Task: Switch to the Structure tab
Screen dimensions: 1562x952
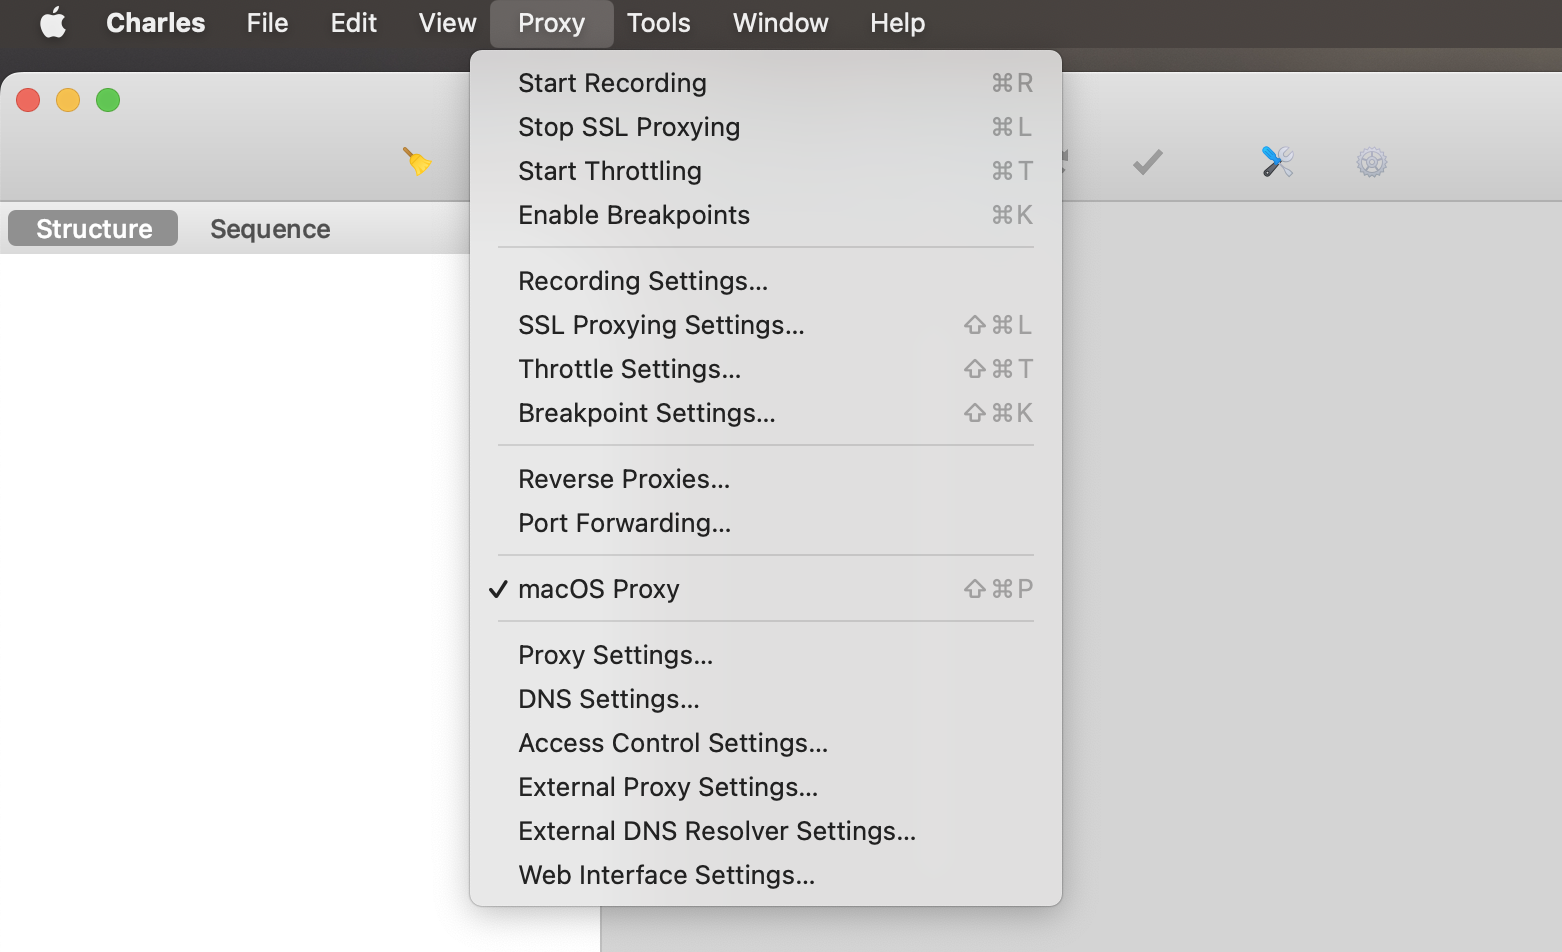Action: tap(93, 229)
